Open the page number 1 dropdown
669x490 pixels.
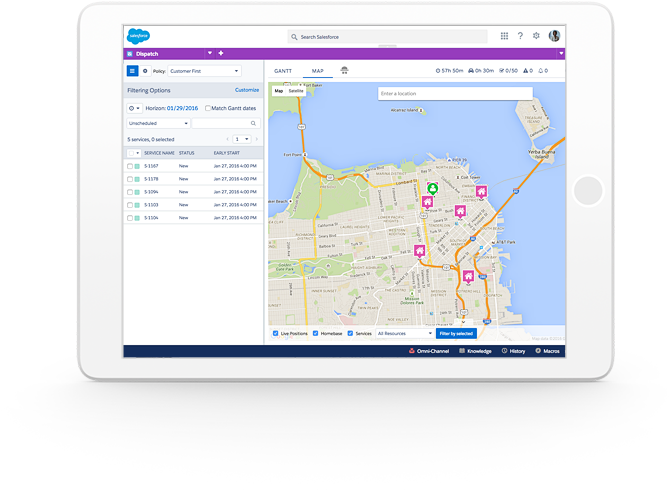pyautogui.click(x=241, y=139)
